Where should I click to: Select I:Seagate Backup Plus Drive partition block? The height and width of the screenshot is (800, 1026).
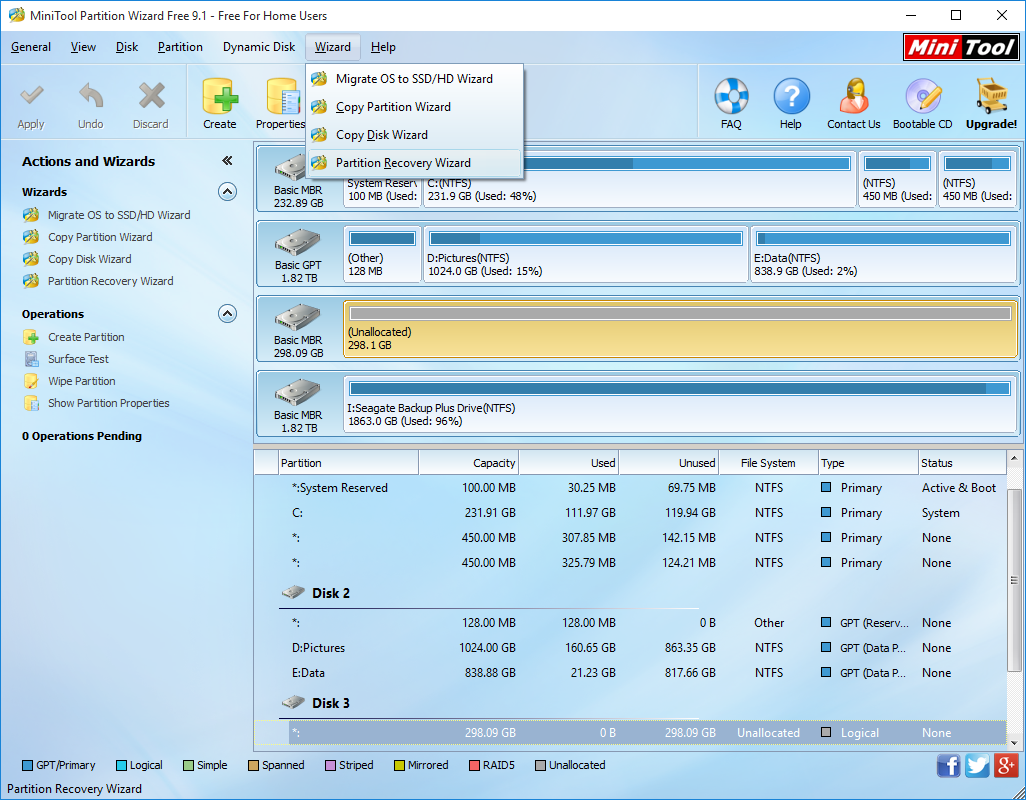click(680, 404)
